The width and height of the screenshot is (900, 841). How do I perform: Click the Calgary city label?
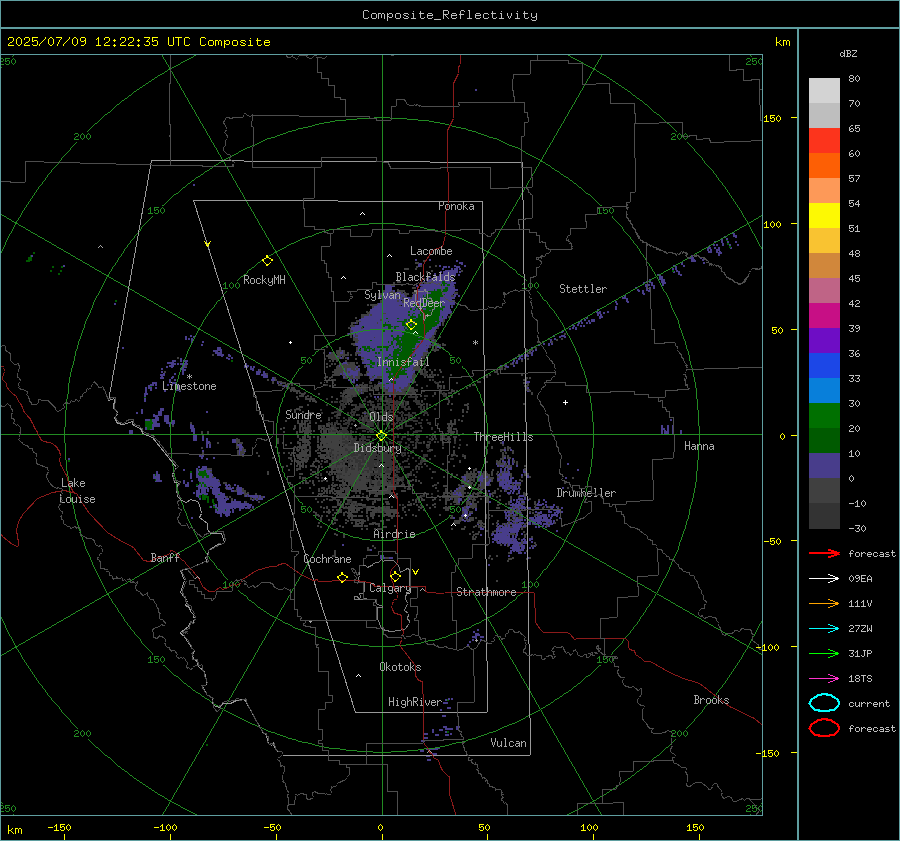click(390, 588)
